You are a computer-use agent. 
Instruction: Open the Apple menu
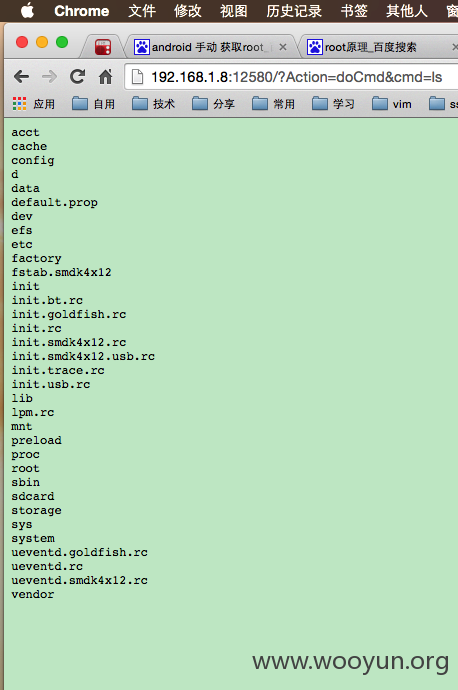[x=27, y=11]
